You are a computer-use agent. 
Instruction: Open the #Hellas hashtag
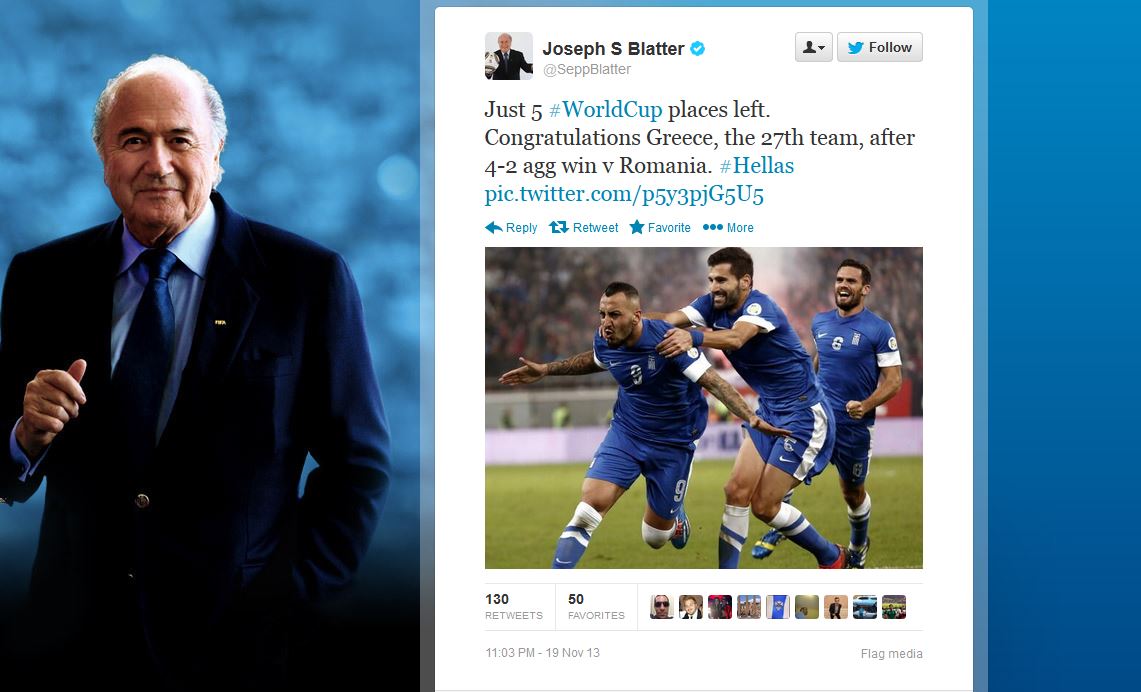(x=757, y=165)
